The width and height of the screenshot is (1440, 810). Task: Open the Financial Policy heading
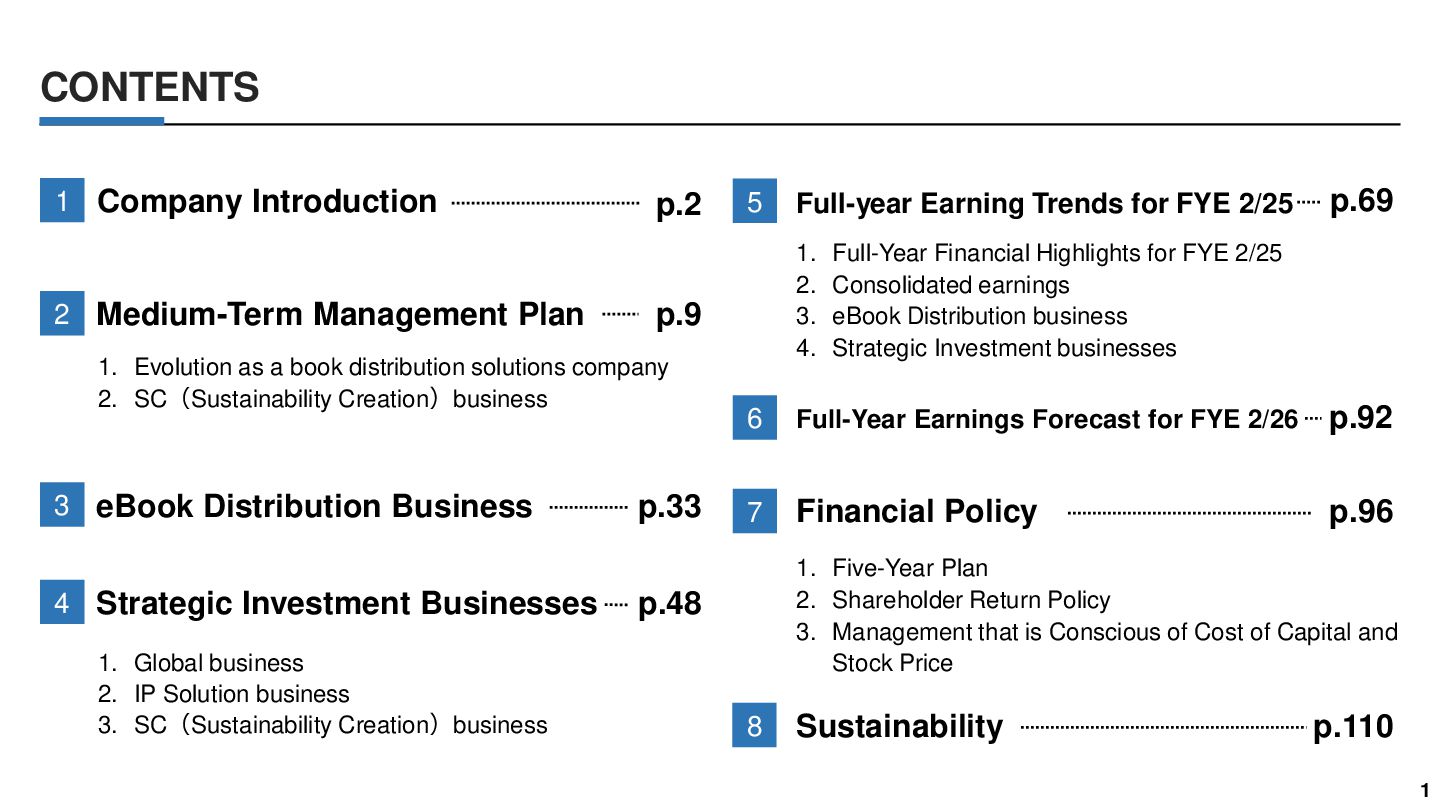click(x=916, y=512)
